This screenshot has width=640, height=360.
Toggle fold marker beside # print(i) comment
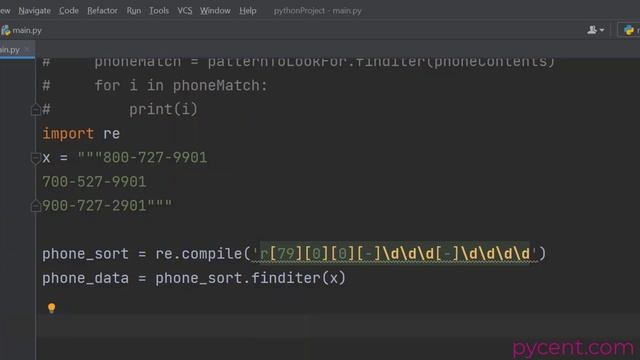(36, 109)
